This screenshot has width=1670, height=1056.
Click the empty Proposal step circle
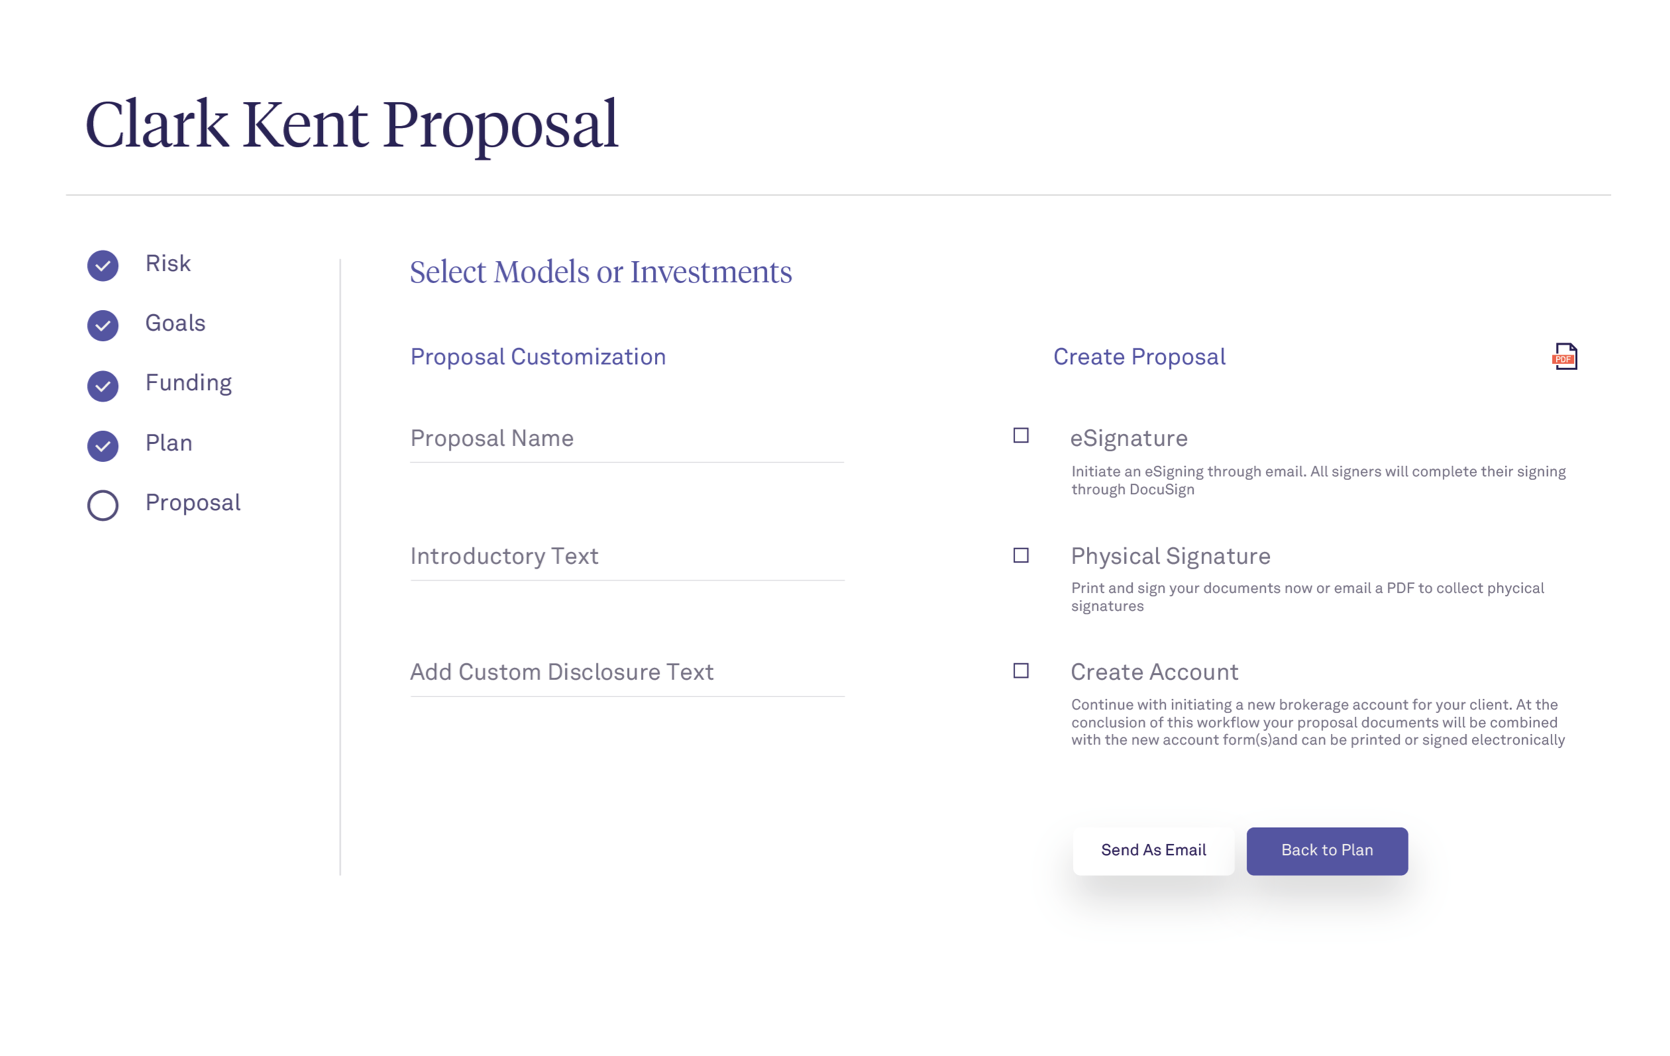click(103, 505)
